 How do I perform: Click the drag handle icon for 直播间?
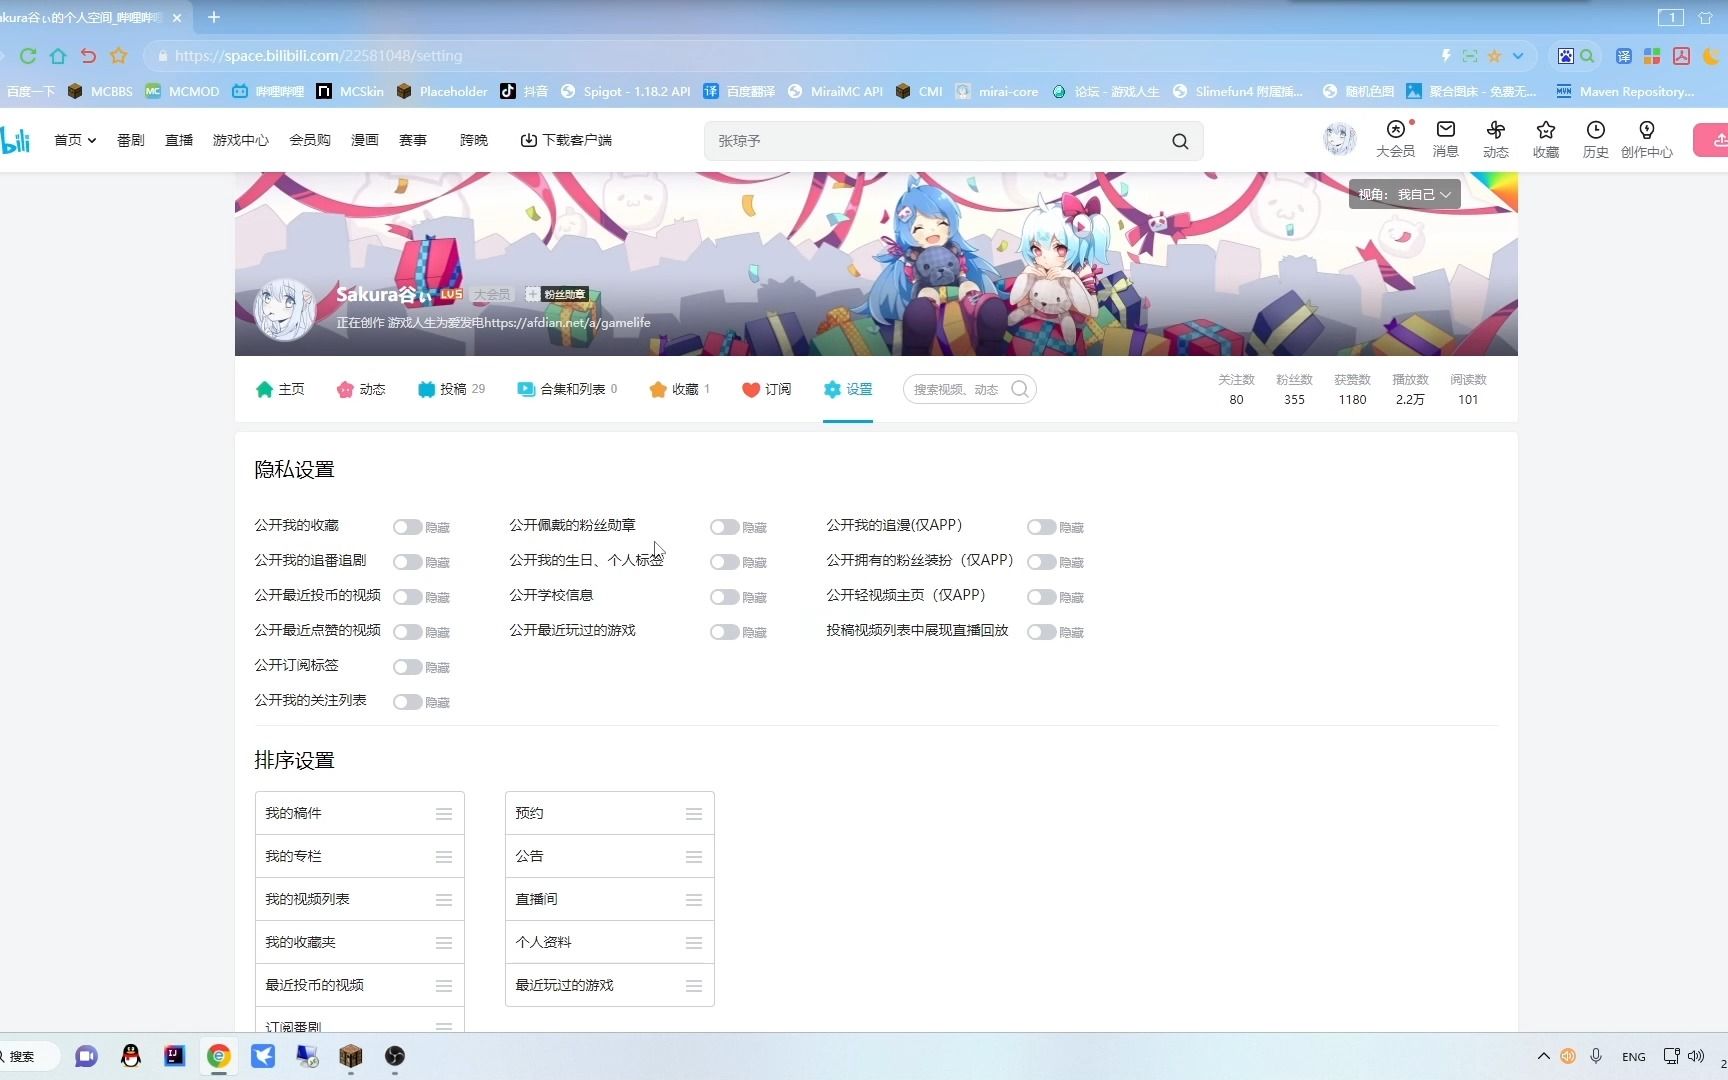694,900
